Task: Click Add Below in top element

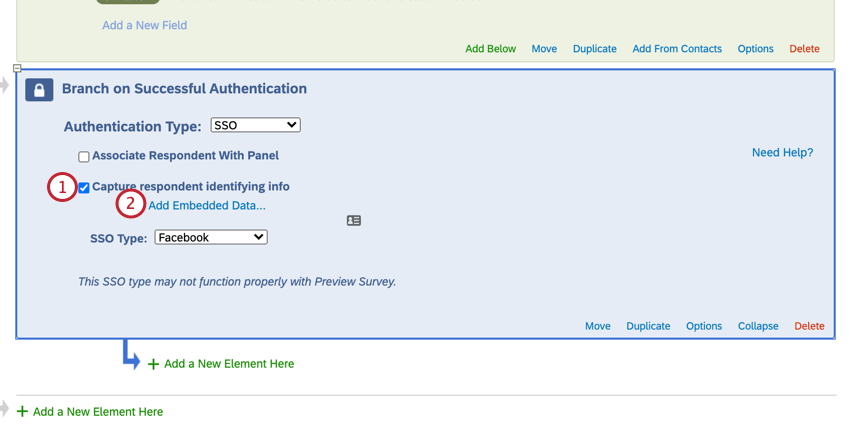Action: click(490, 49)
